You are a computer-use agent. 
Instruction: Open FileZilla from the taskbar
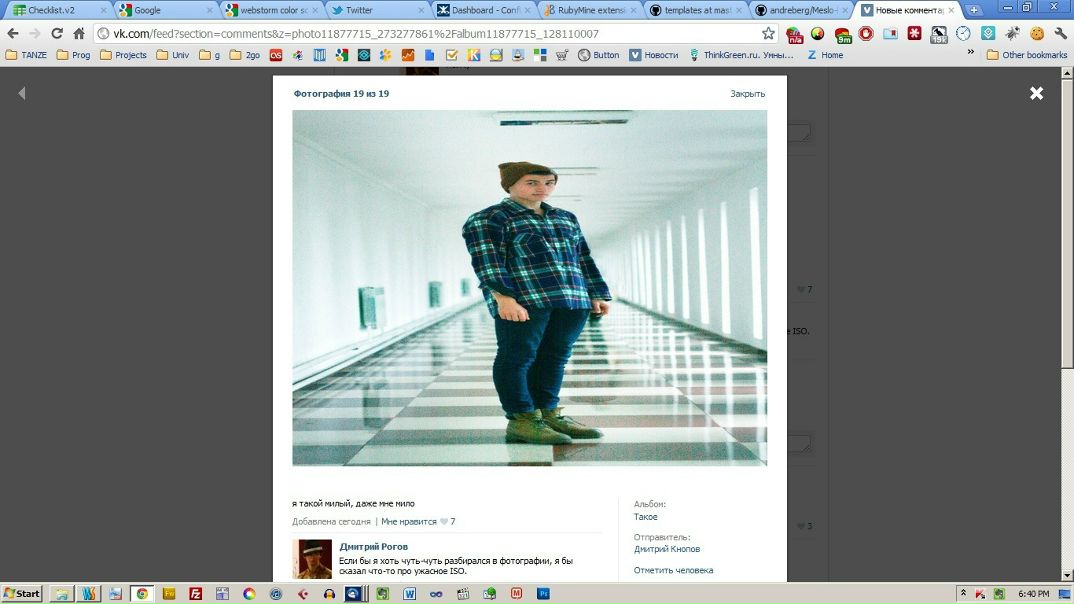point(196,593)
